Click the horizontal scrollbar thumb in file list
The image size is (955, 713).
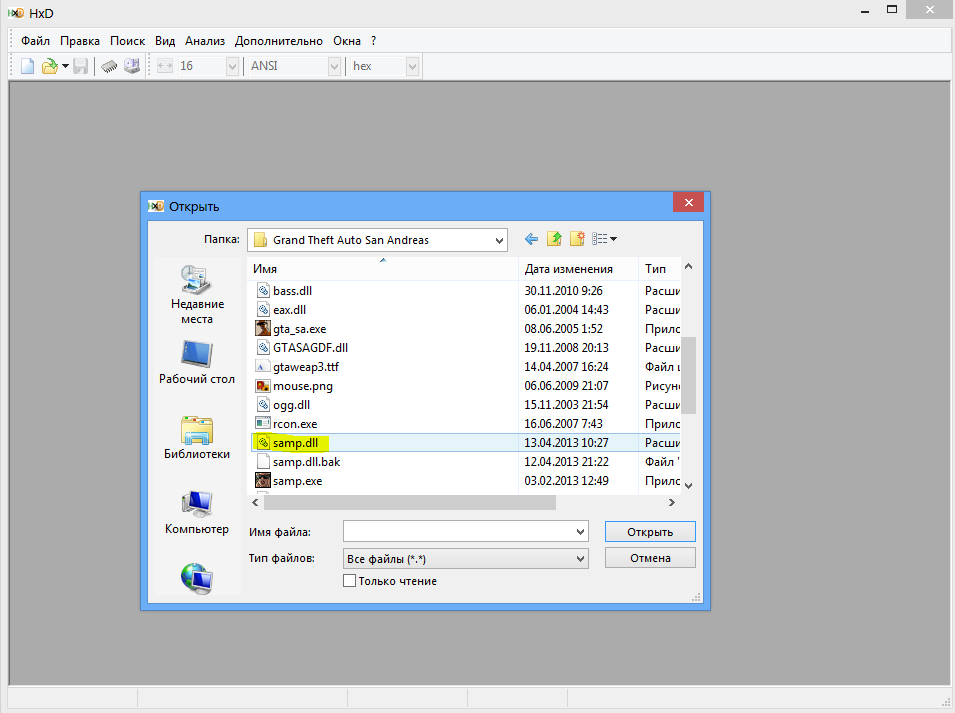click(x=409, y=502)
